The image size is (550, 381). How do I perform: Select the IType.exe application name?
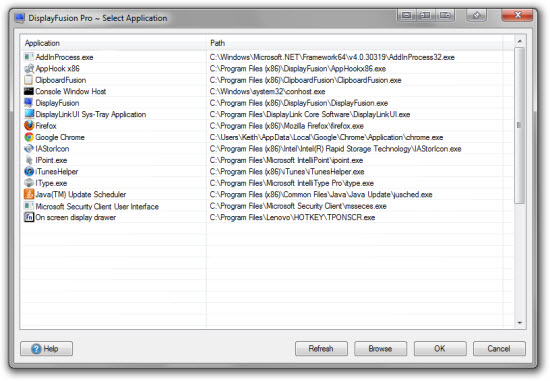(x=51, y=183)
